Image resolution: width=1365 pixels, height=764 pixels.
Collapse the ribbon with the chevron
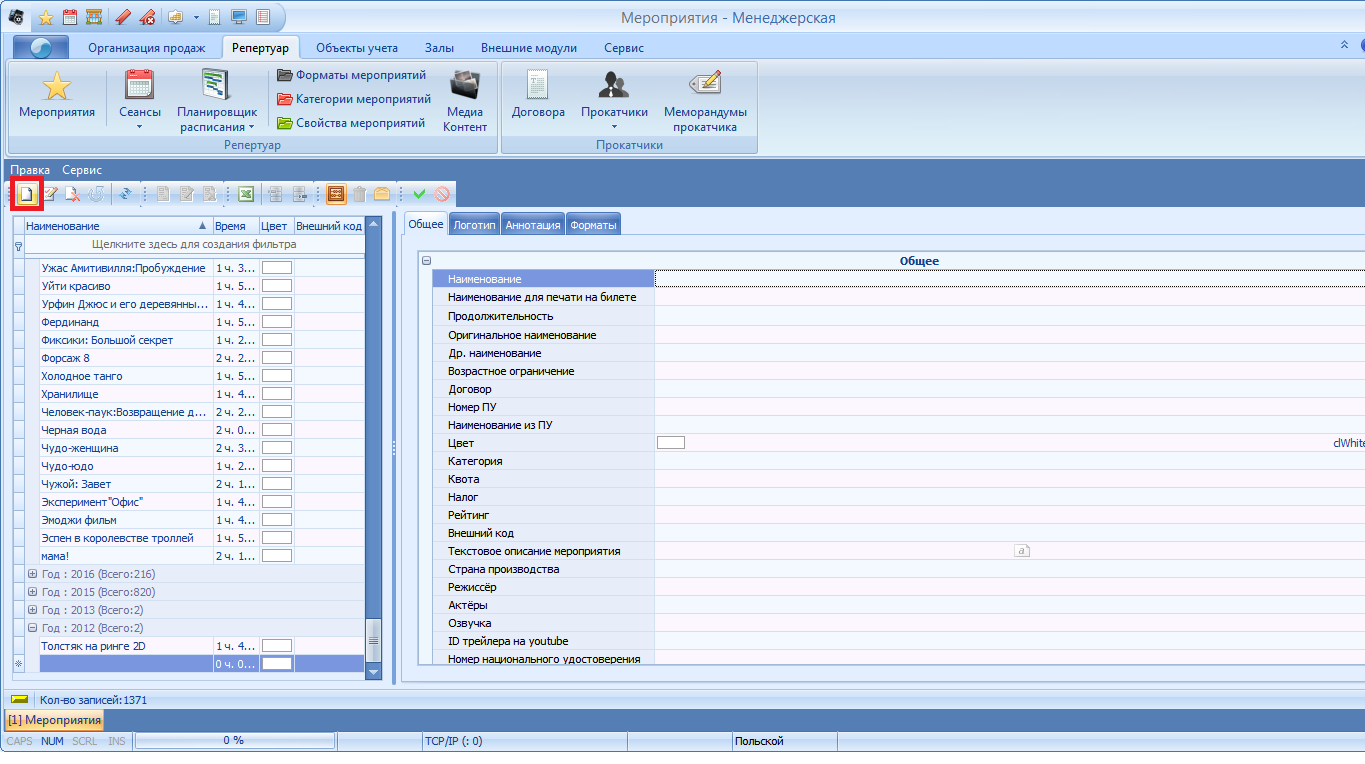(1344, 45)
